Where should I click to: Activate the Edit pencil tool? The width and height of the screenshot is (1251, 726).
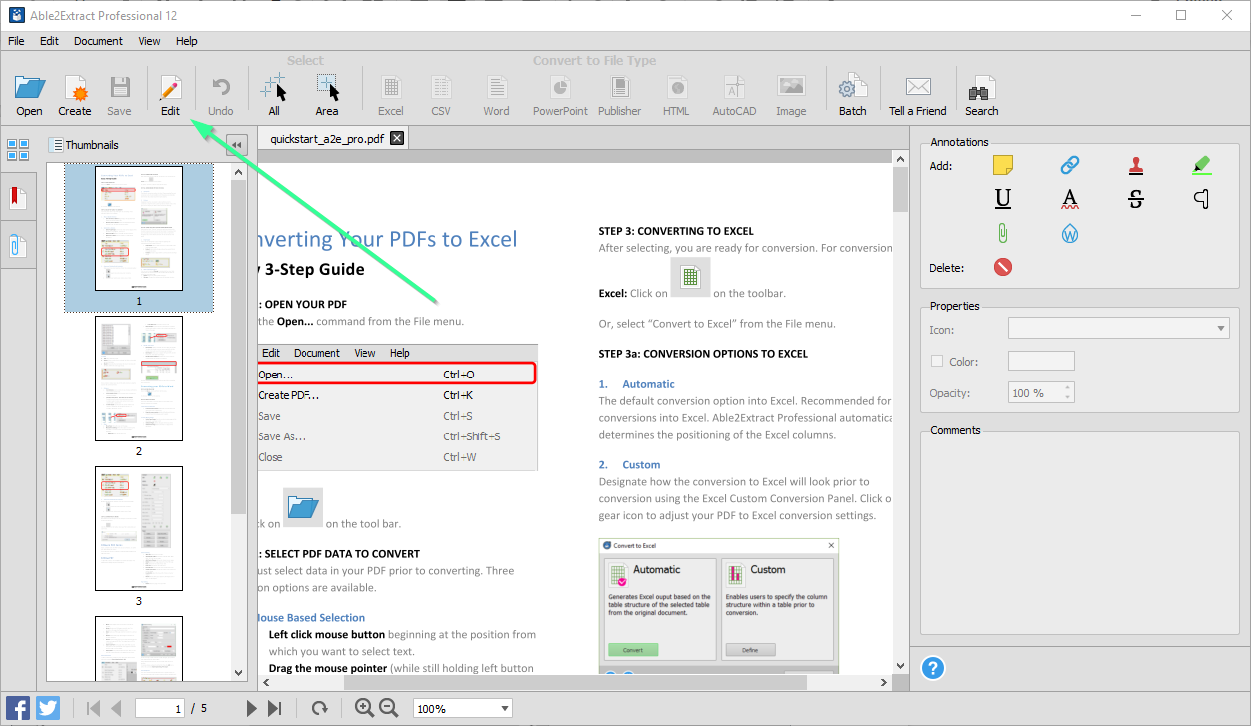tap(170, 88)
